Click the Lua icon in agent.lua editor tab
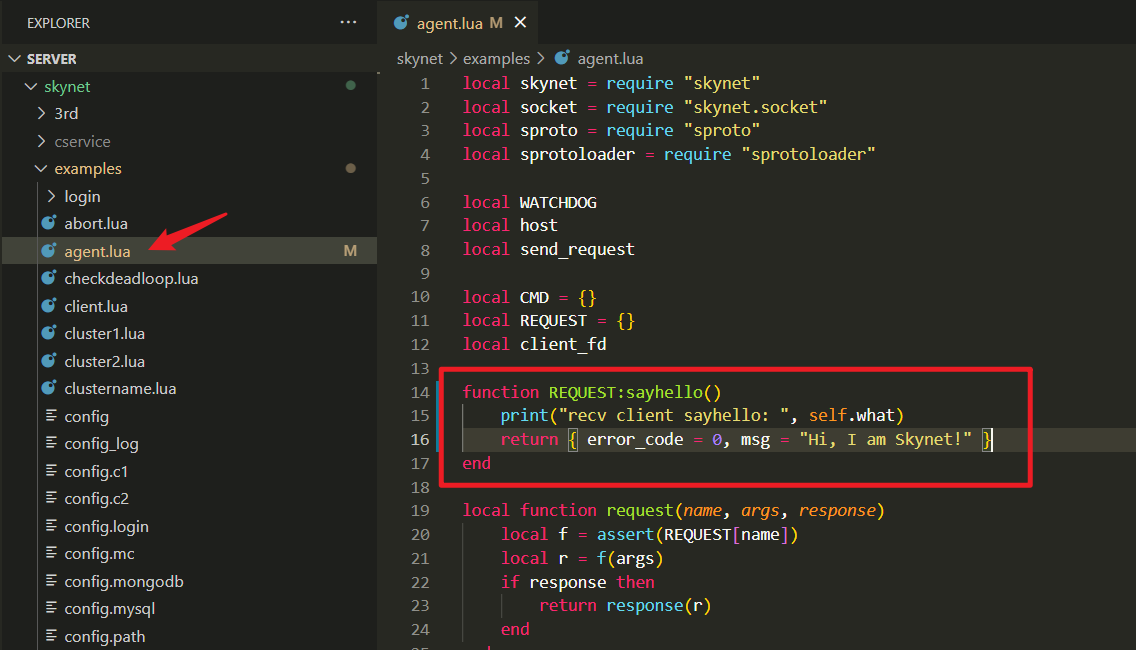1136x650 pixels. (x=401, y=22)
